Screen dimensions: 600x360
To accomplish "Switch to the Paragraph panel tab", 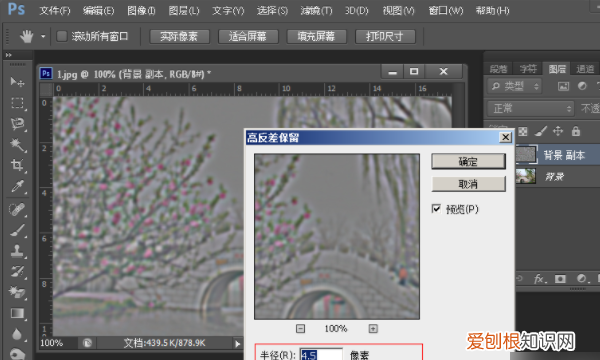I will click(499, 69).
